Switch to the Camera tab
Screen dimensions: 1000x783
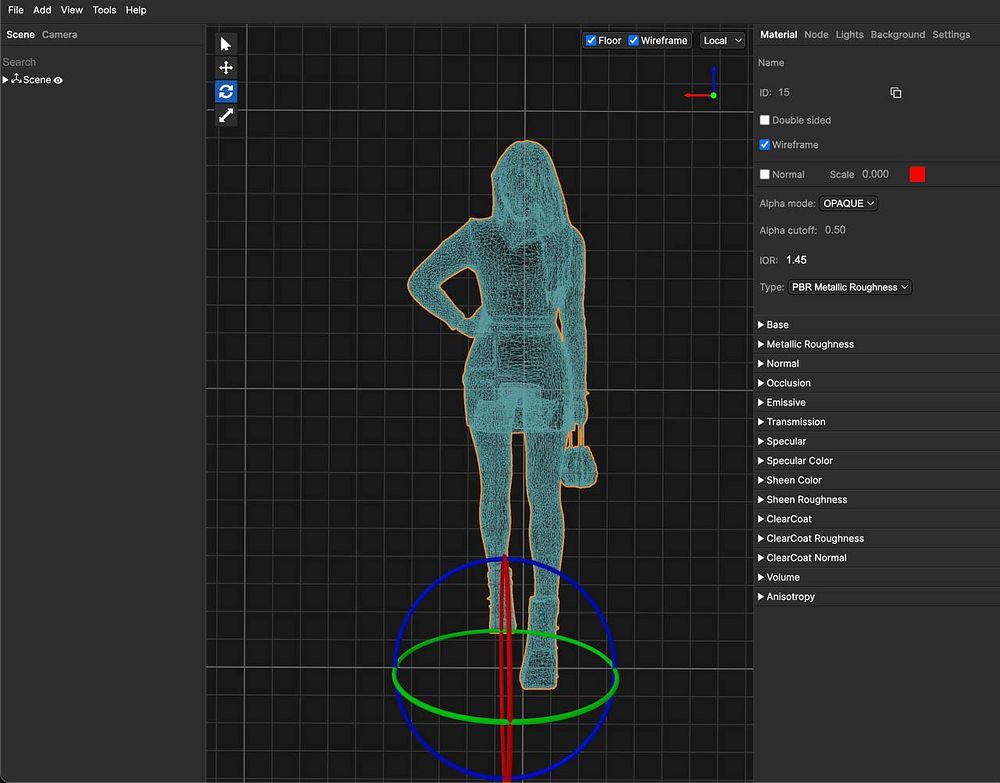click(x=59, y=34)
